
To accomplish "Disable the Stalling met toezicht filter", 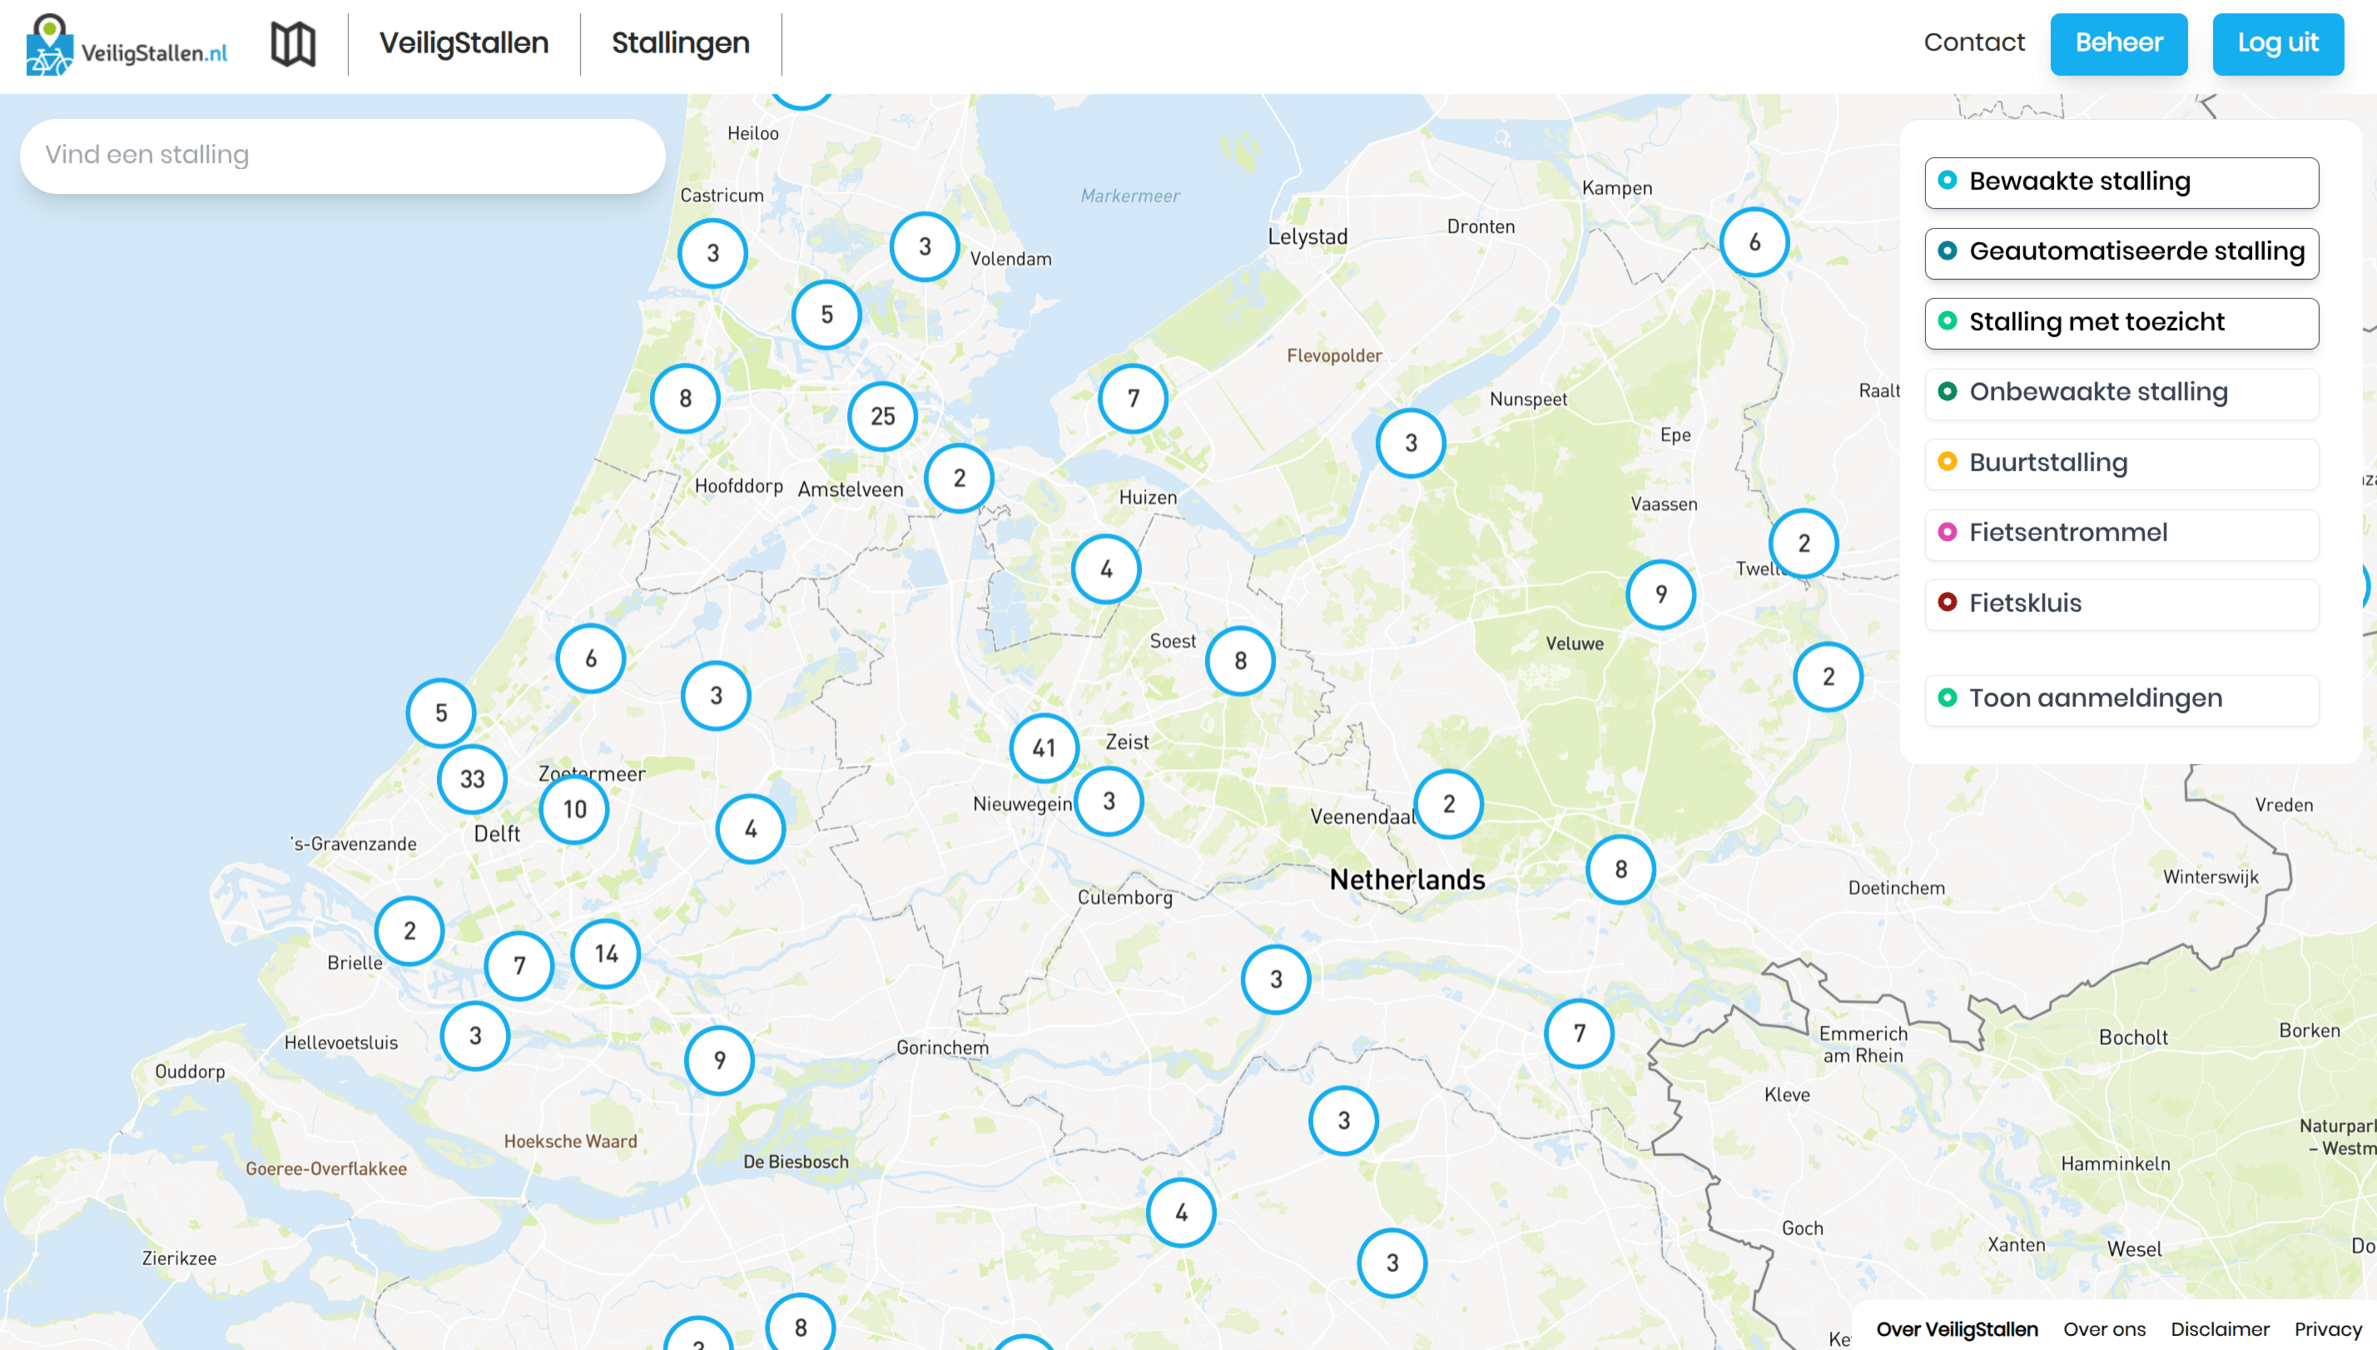I will point(2121,323).
